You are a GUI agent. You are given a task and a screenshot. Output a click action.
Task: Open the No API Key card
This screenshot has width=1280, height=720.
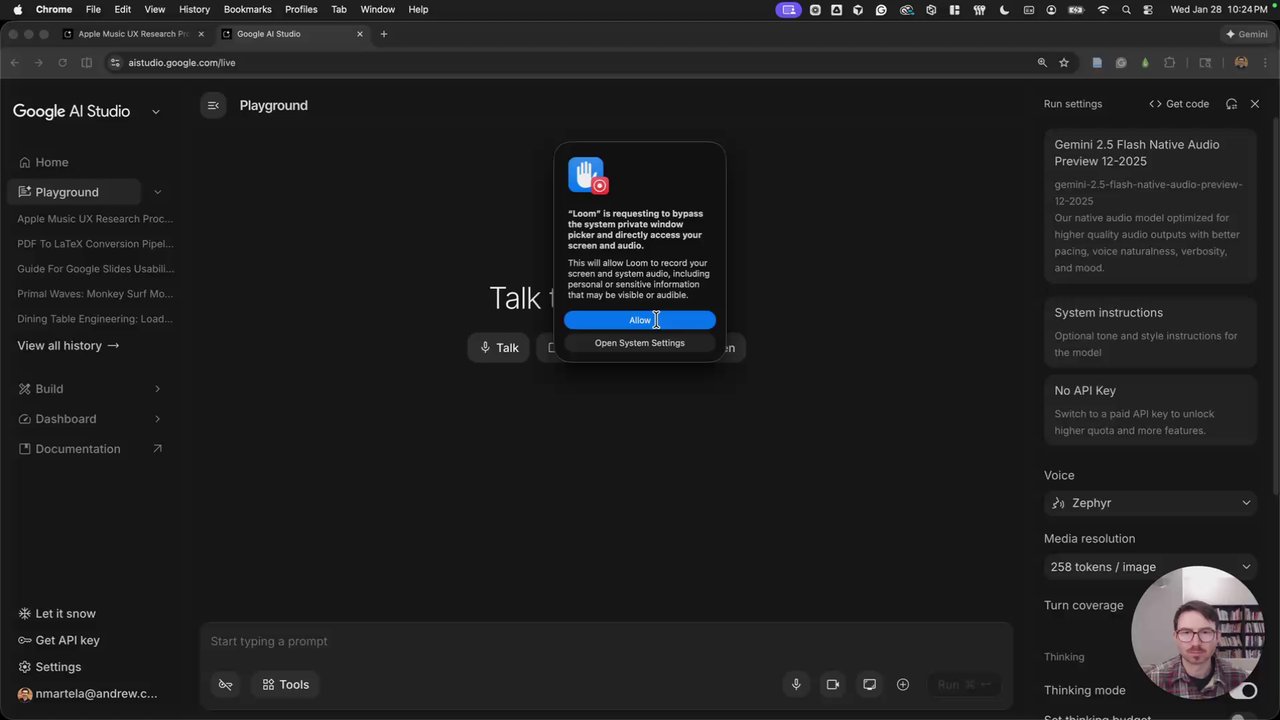pos(1150,410)
